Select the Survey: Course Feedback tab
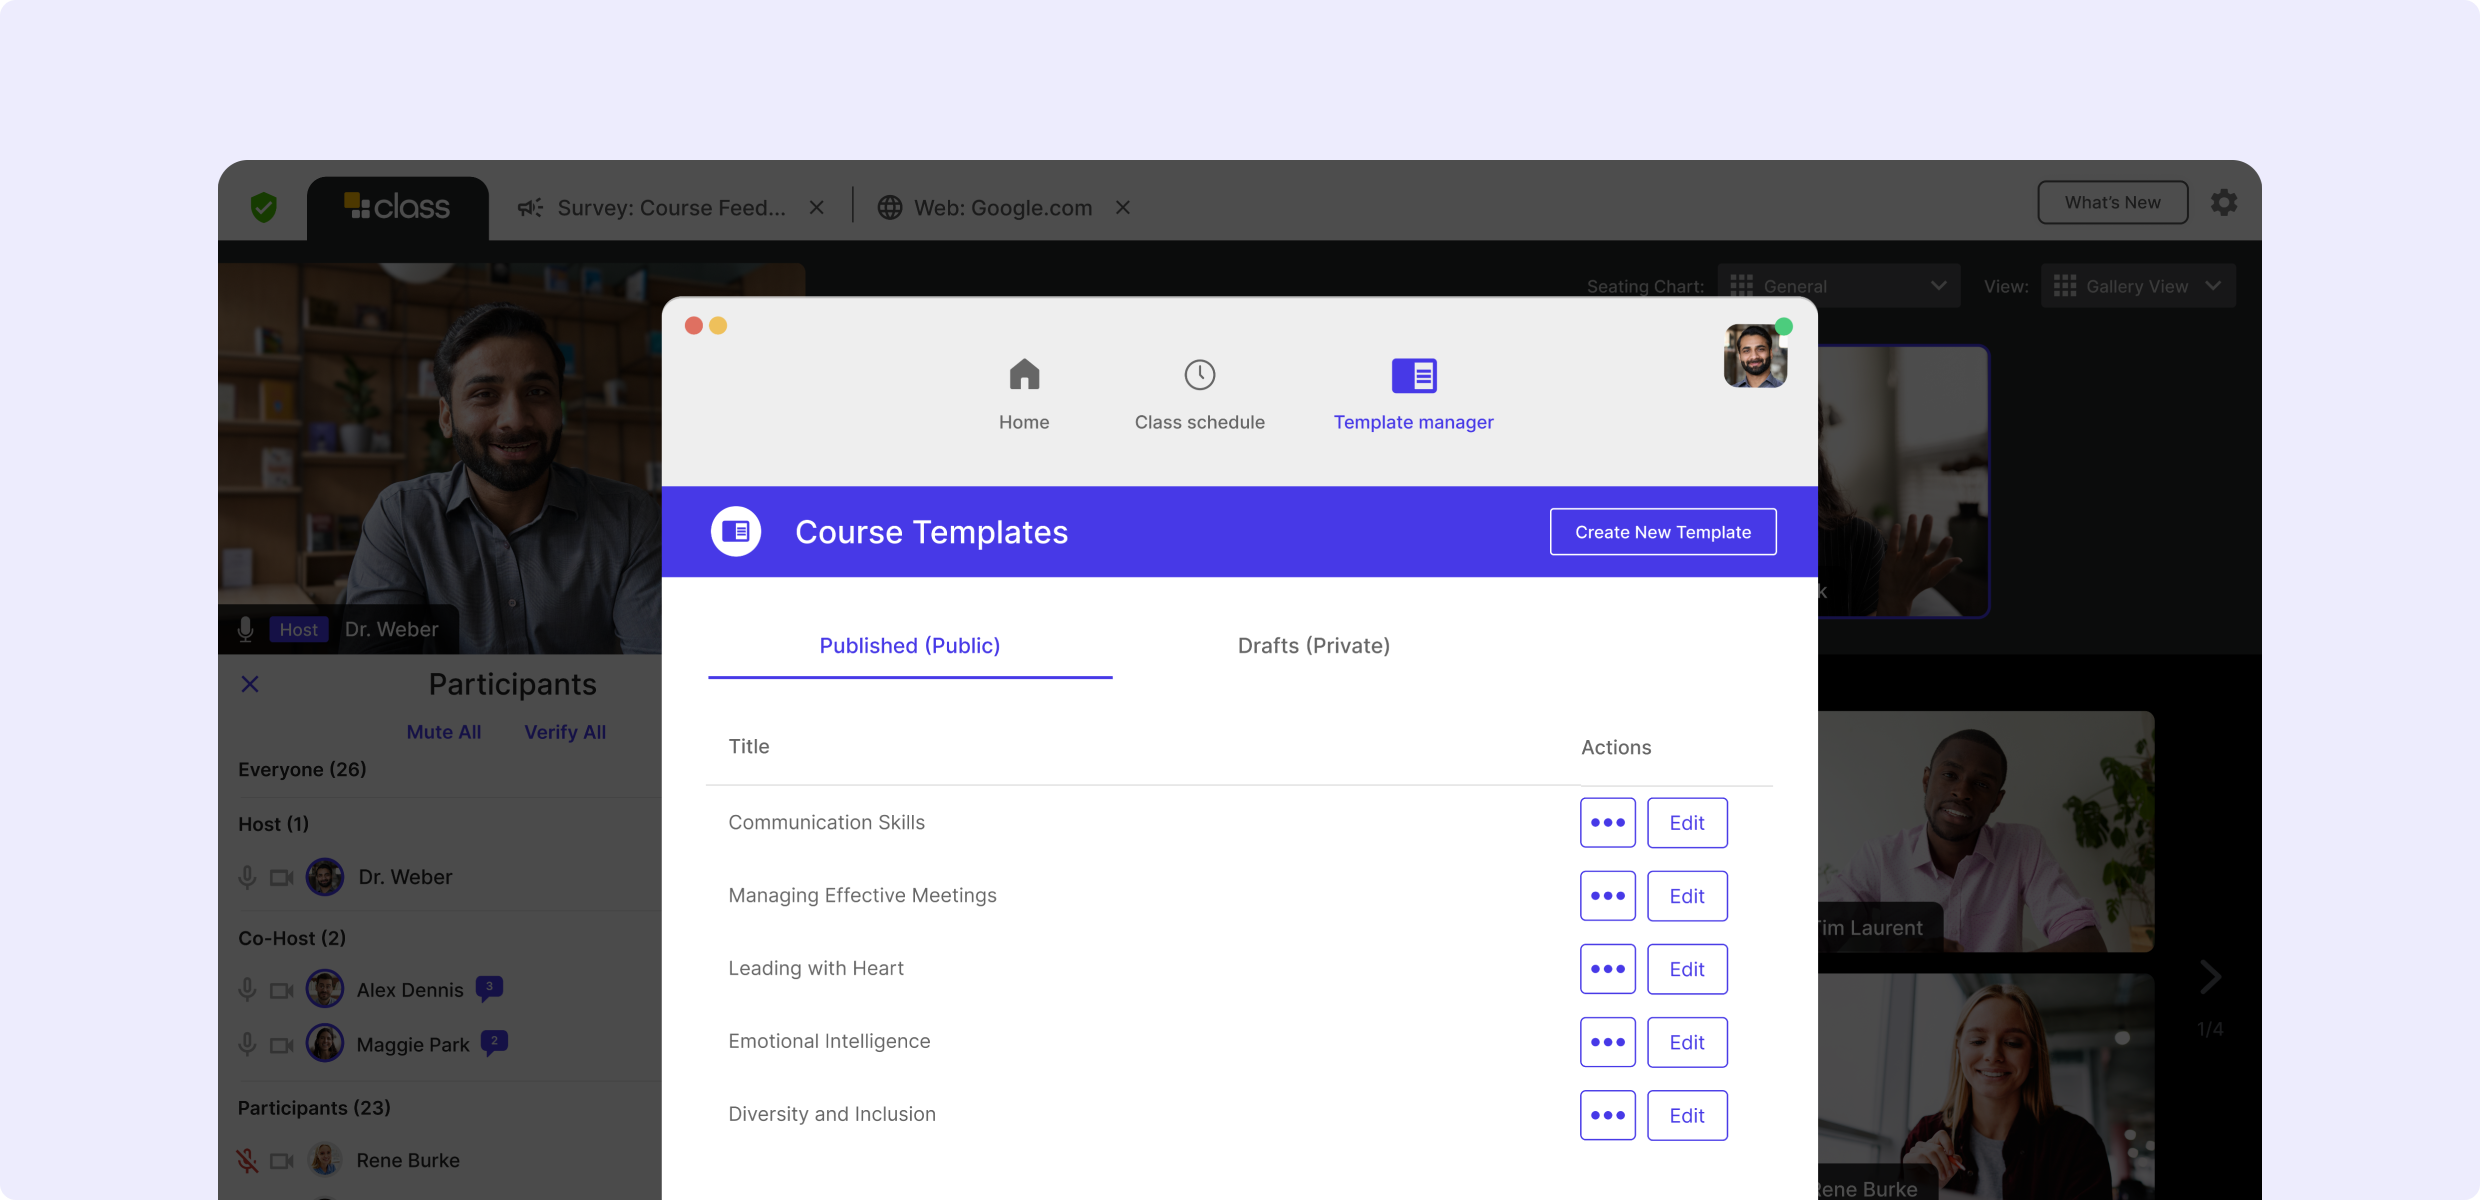The width and height of the screenshot is (2480, 1200). (671, 208)
